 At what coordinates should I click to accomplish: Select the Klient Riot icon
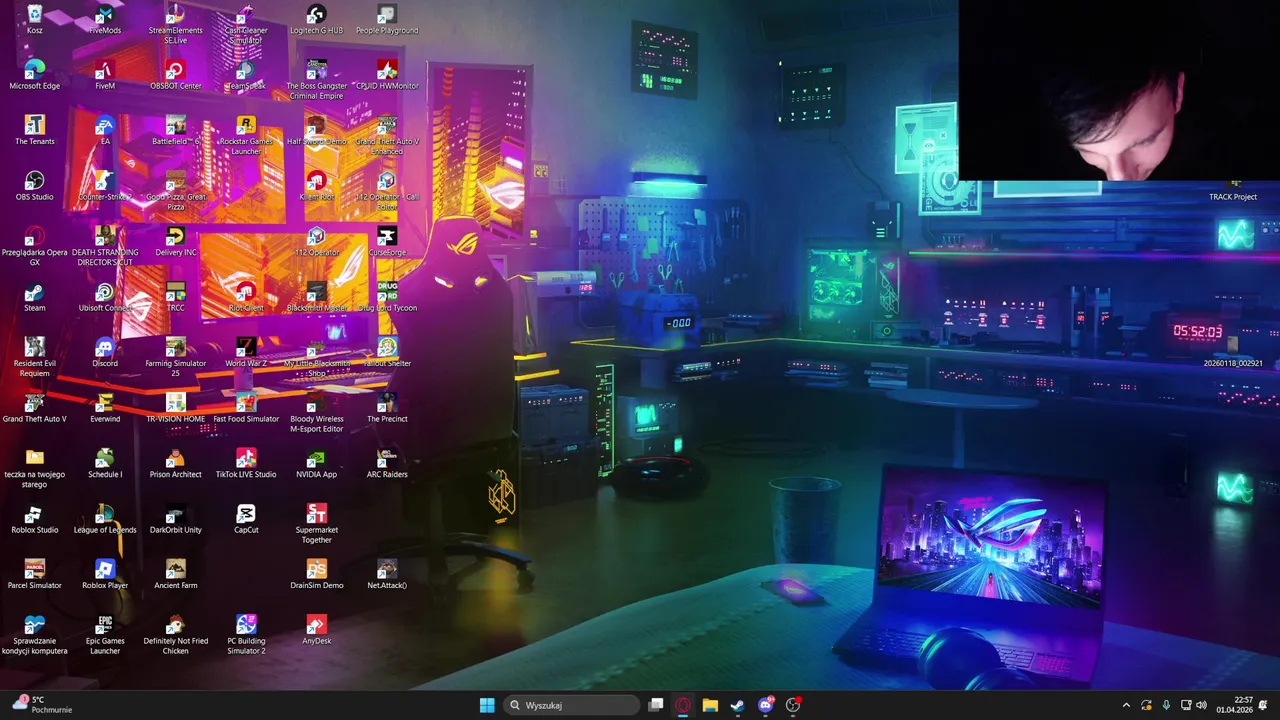pos(316,186)
